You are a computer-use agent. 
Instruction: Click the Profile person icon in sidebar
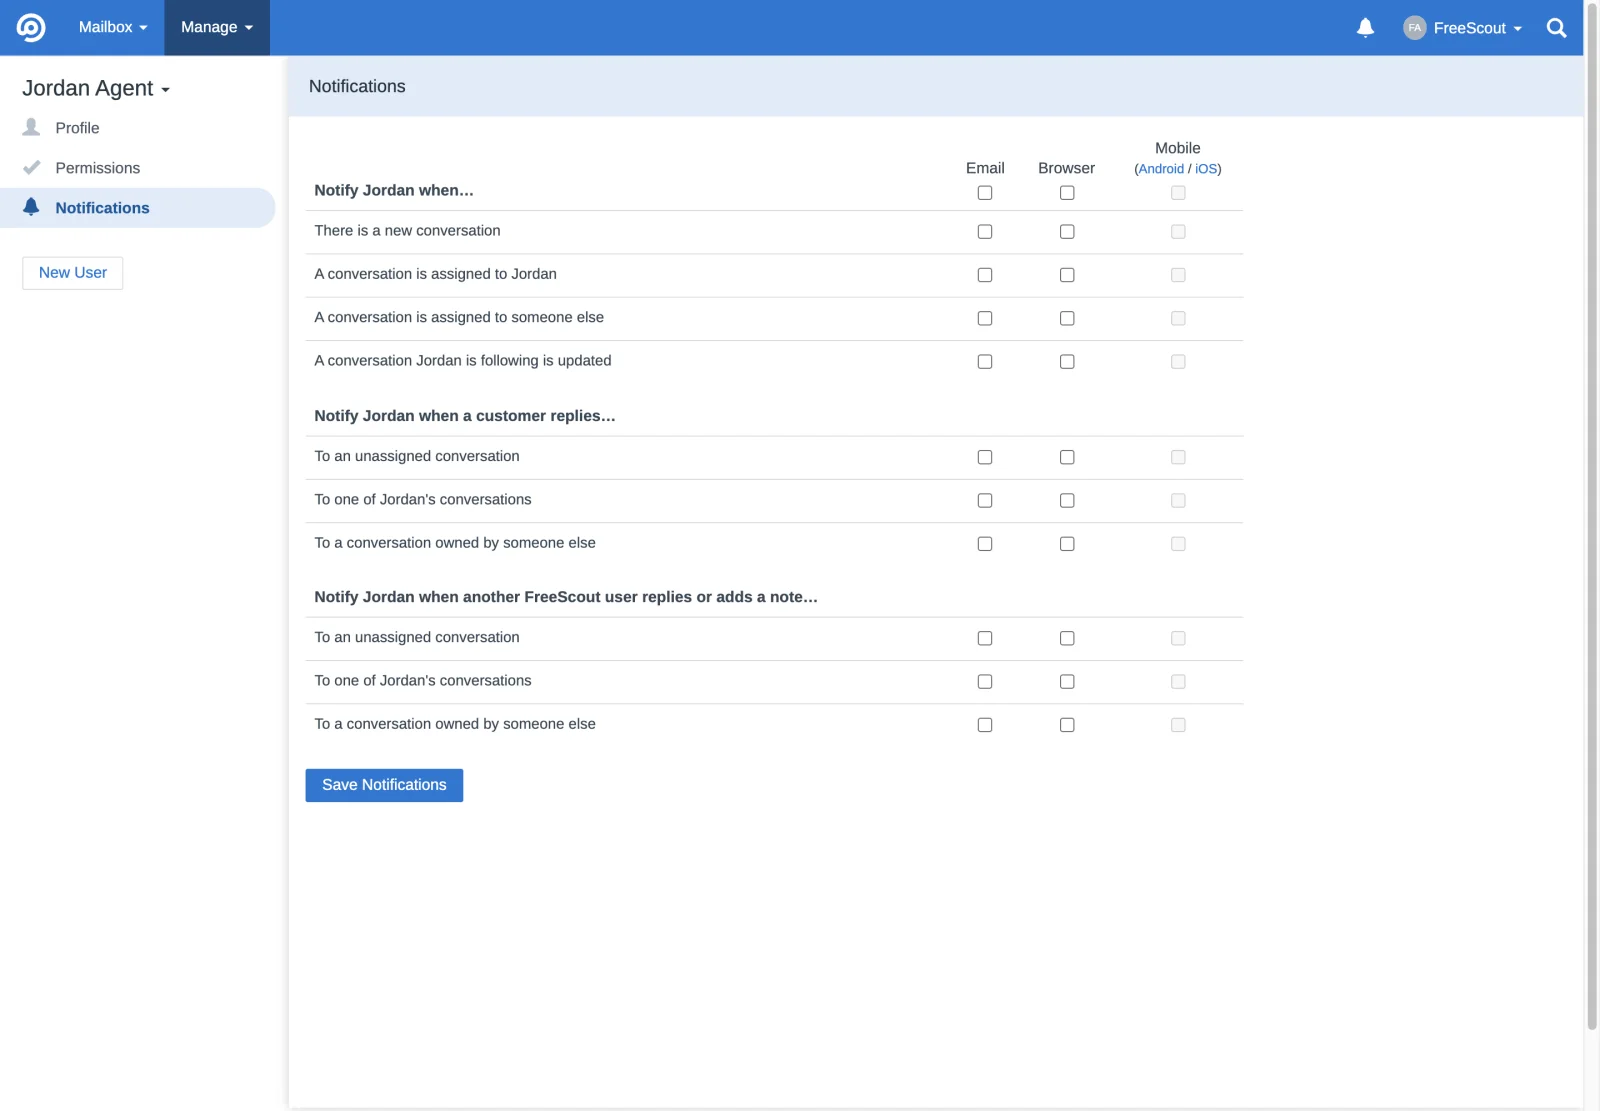click(x=32, y=127)
